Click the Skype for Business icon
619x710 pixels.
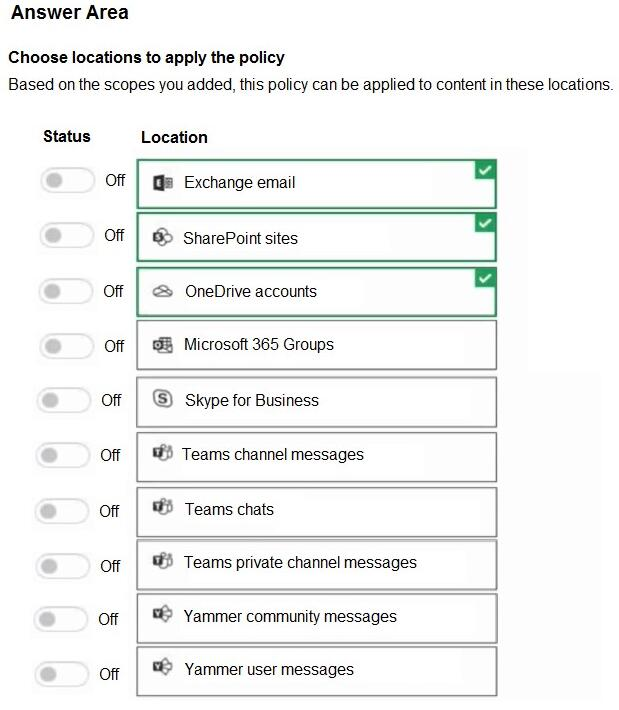pyautogui.click(x=163, y=399)
